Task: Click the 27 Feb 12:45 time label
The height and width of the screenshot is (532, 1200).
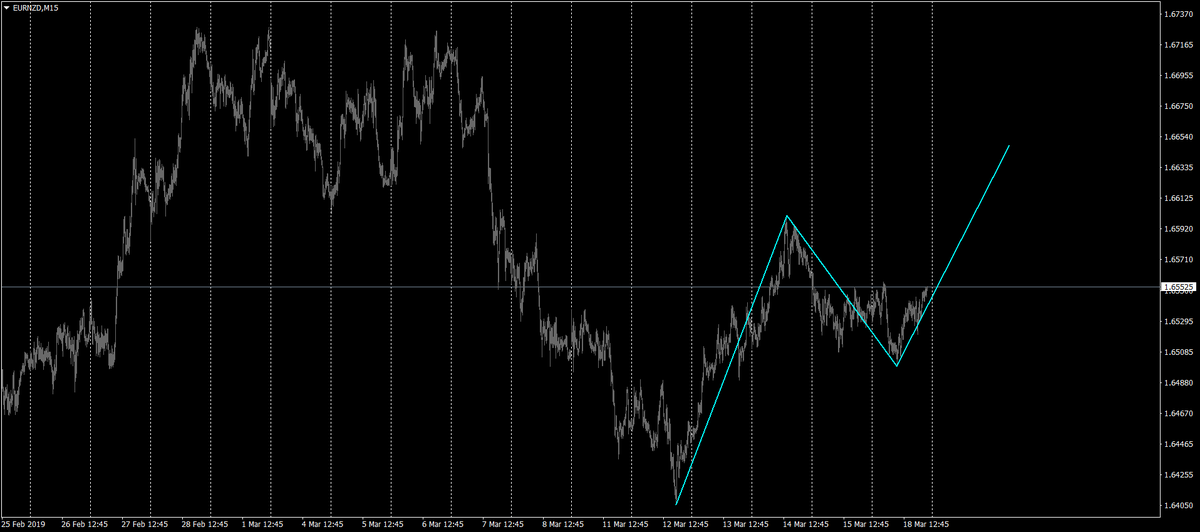Action: [x=145, y=523]
